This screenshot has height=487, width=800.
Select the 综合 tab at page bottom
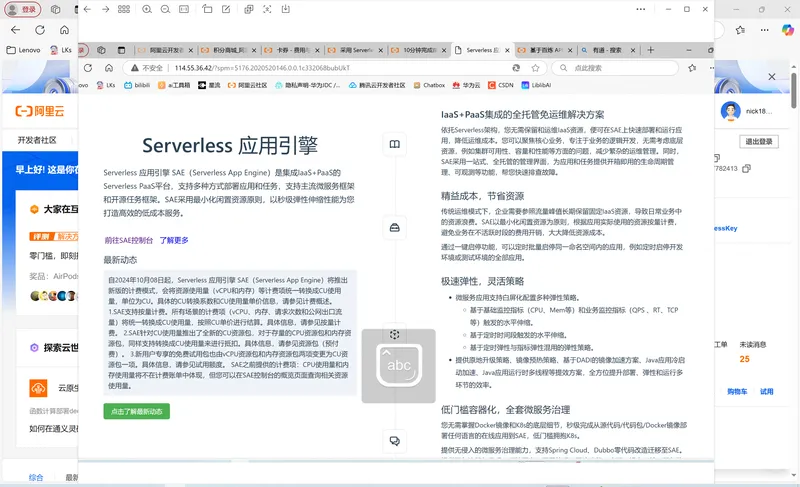pos(36,478)
